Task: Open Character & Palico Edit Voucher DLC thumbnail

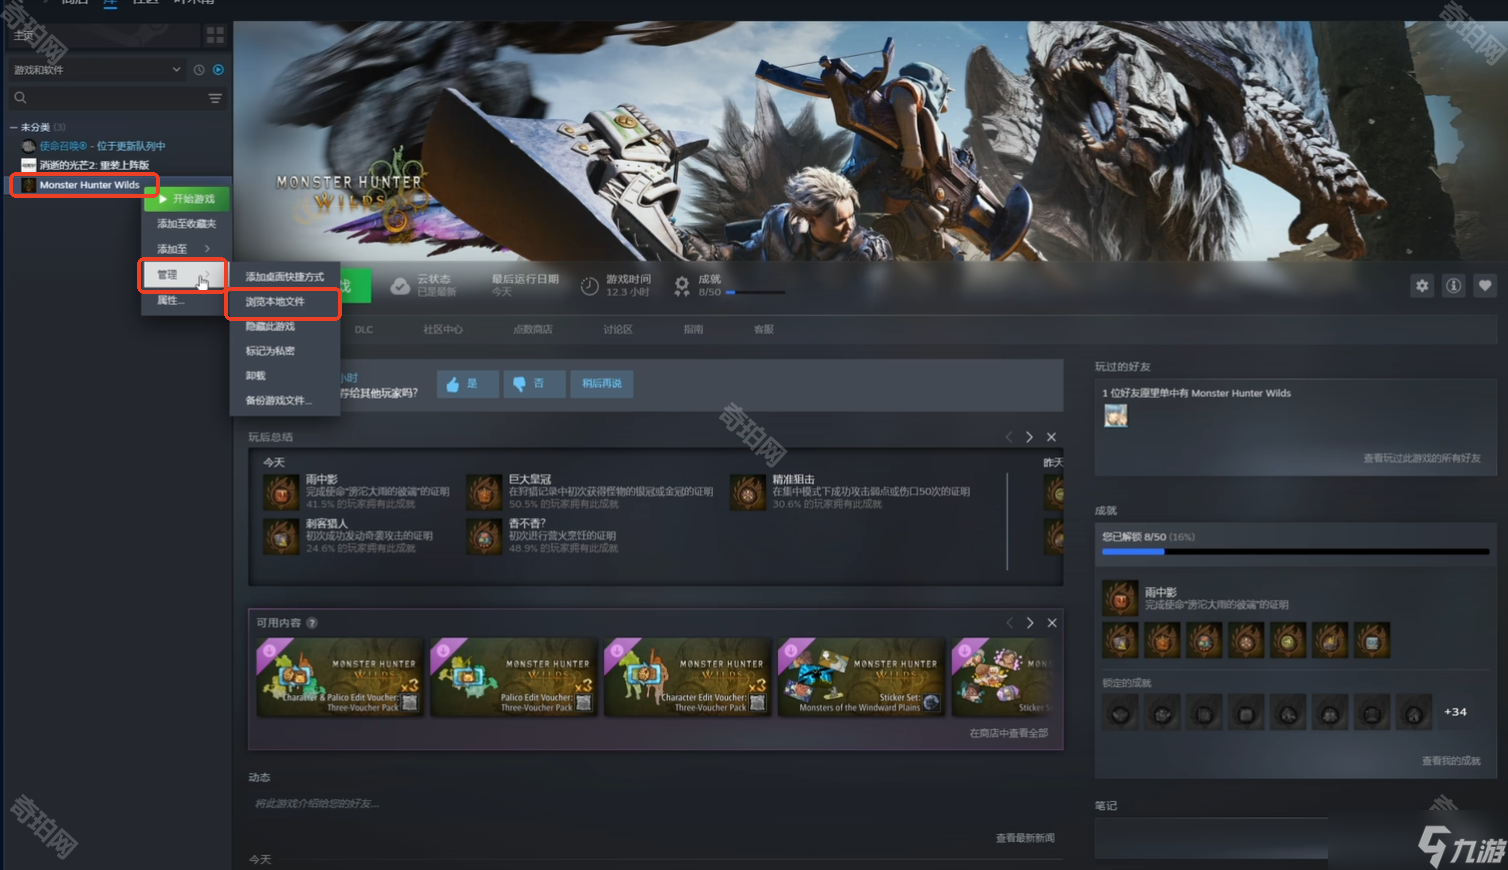Action: click(x=340, y=677)
